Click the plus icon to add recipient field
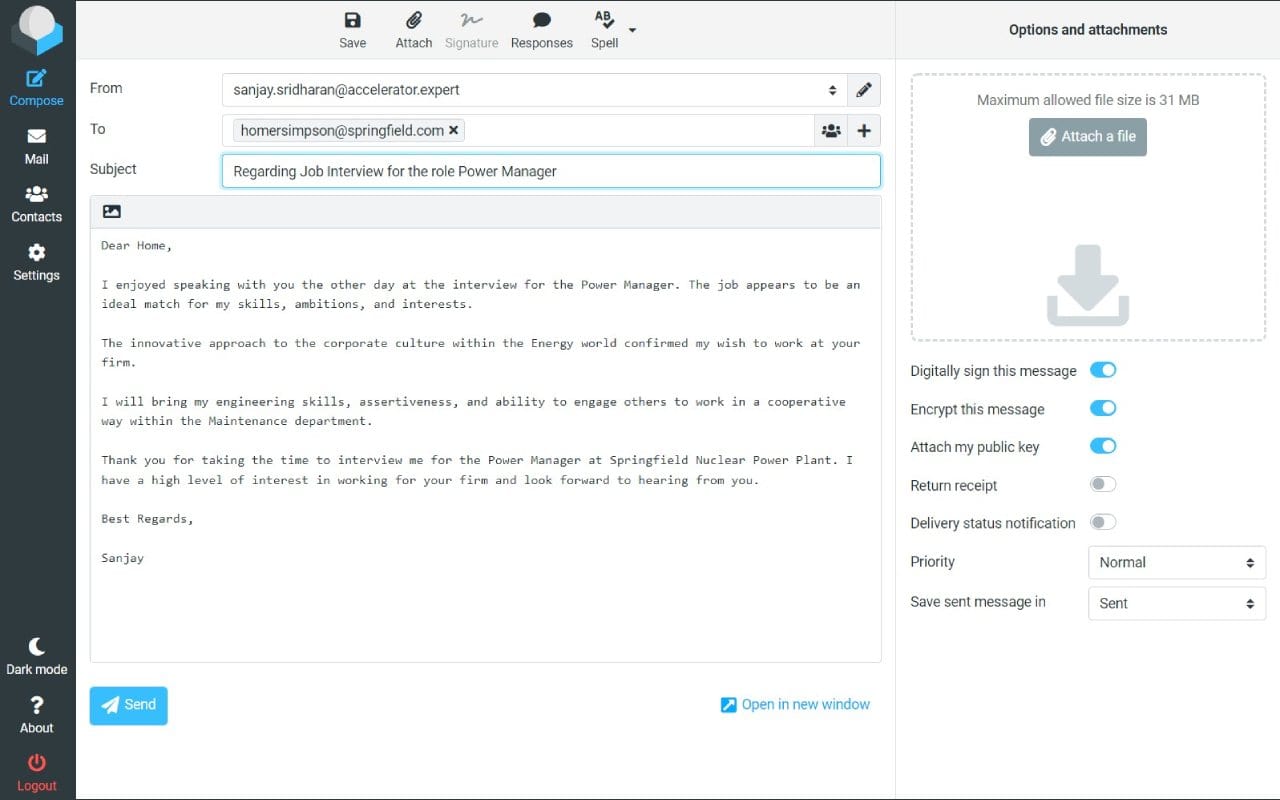 [864, 130]
